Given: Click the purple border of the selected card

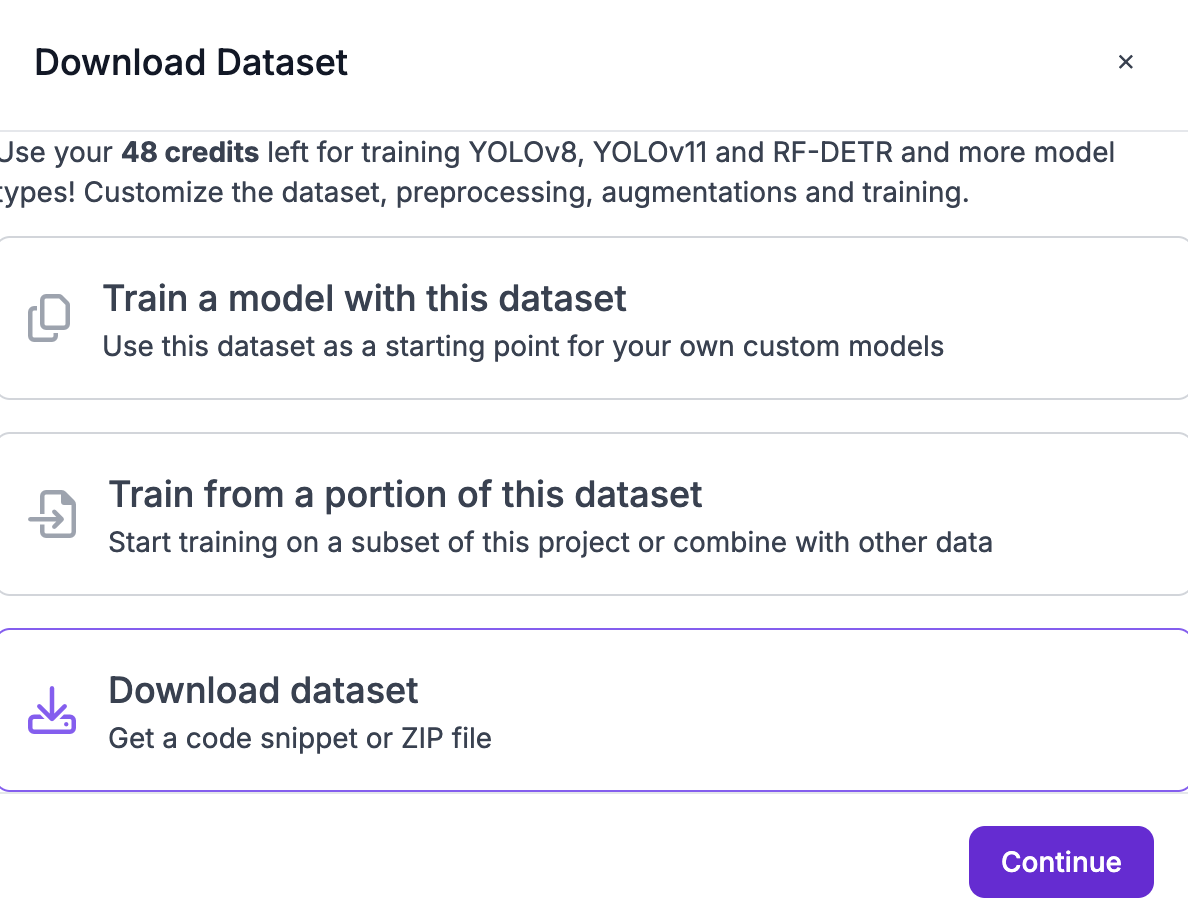Looking at the screenshot, I should coord(594,628).
